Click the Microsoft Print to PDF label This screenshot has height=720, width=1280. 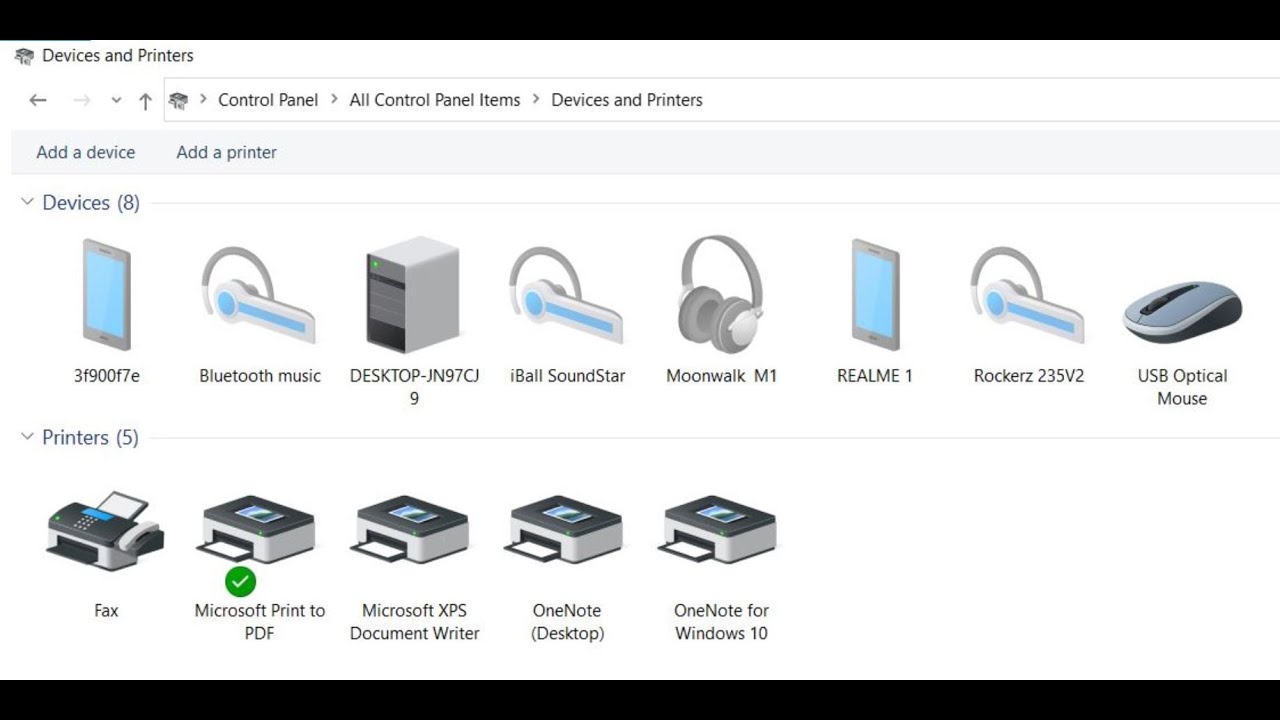260,621
